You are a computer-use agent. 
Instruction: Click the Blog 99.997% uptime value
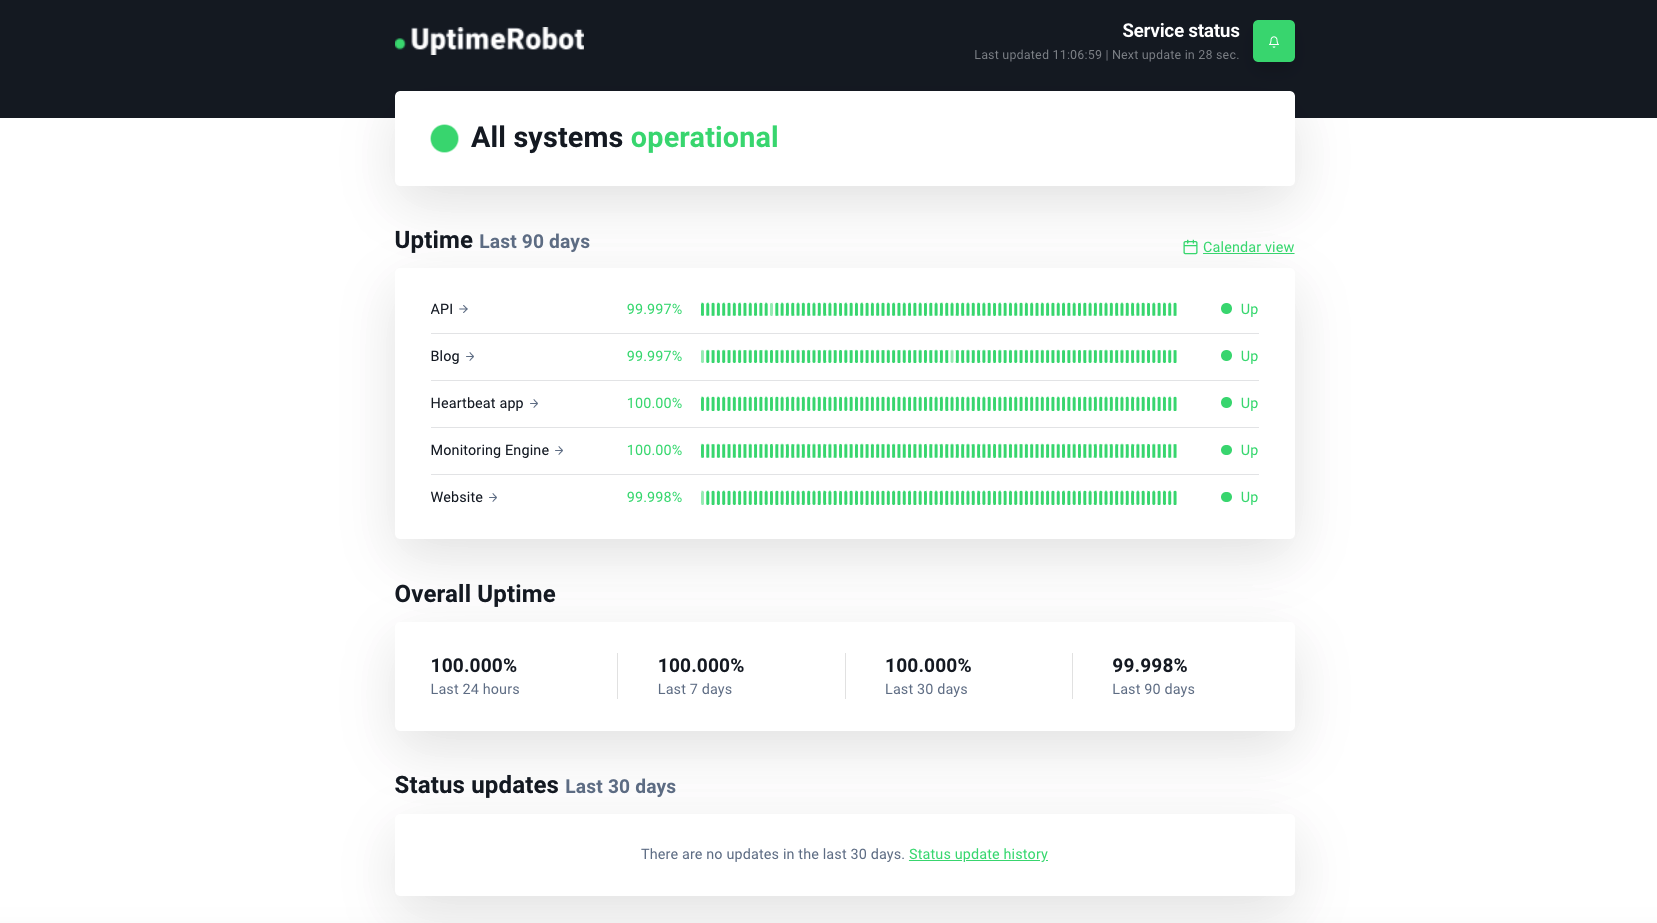point(654,356)
